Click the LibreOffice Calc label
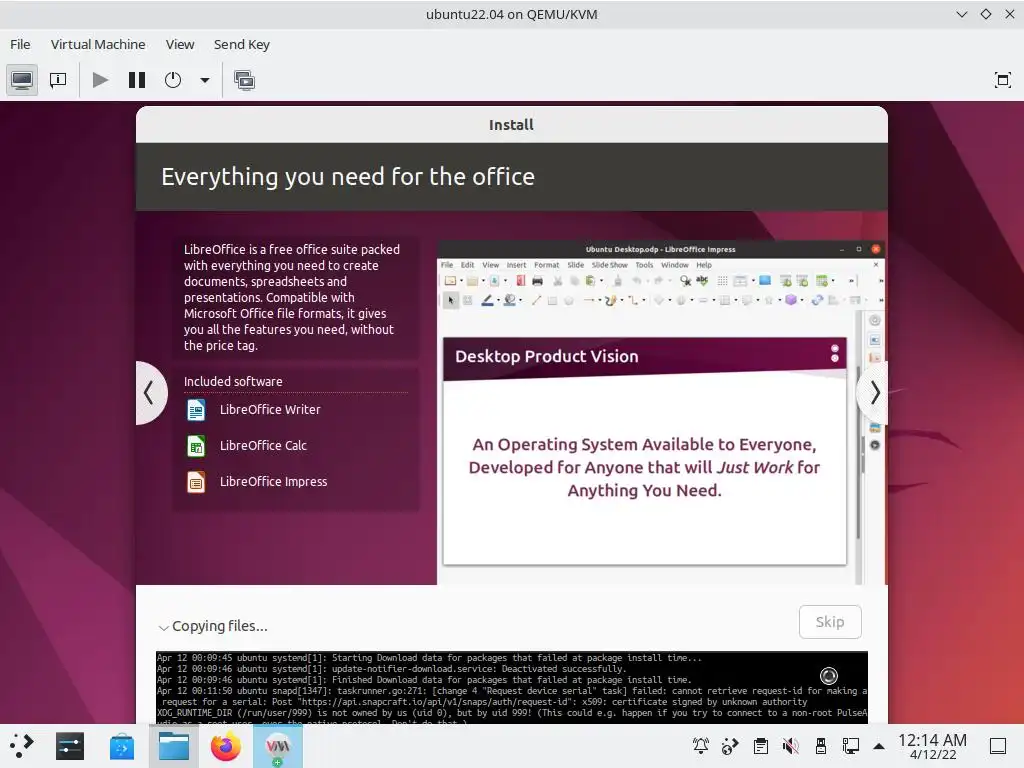Viewport: 1024px width, 768px height. (x=263, y=445)
